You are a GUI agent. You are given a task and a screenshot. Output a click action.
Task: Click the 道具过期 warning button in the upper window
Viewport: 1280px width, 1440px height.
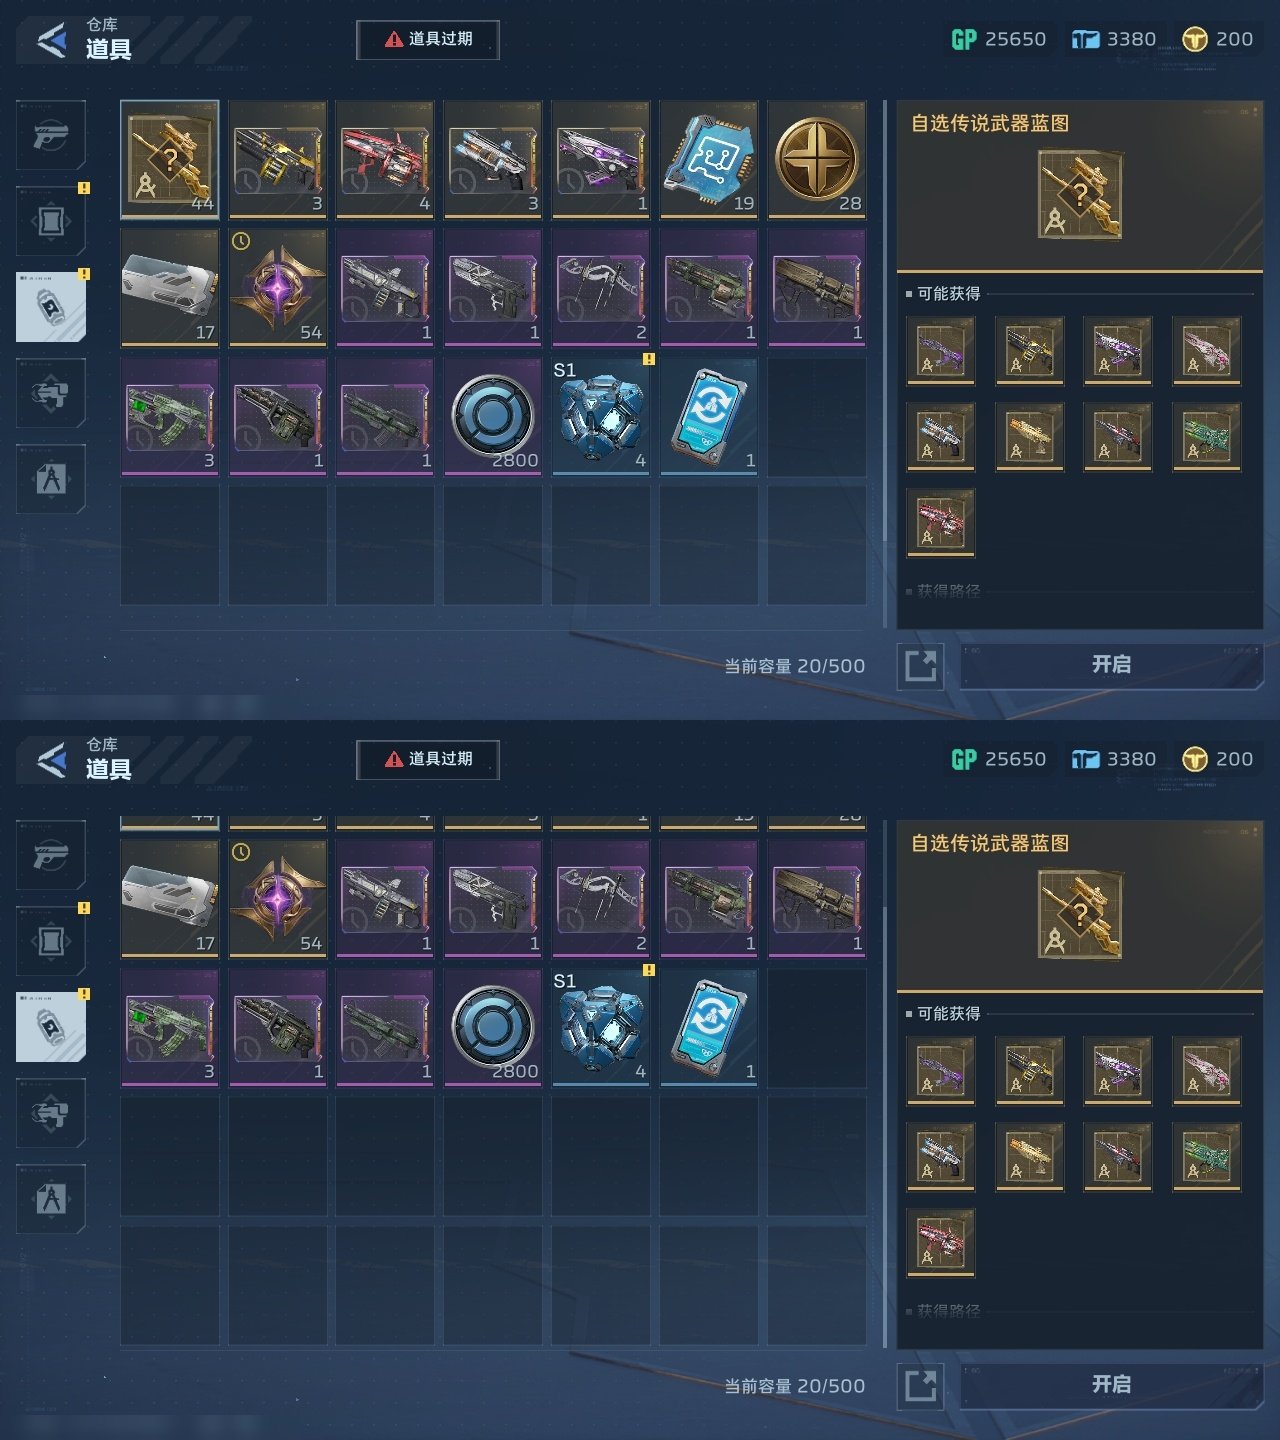click(428, 39)
